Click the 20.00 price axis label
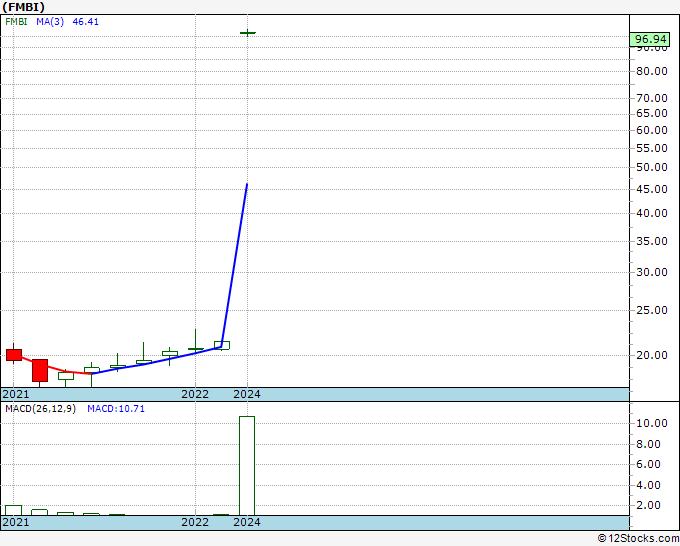This screenshot has width=680, height=546. (652, 355)
